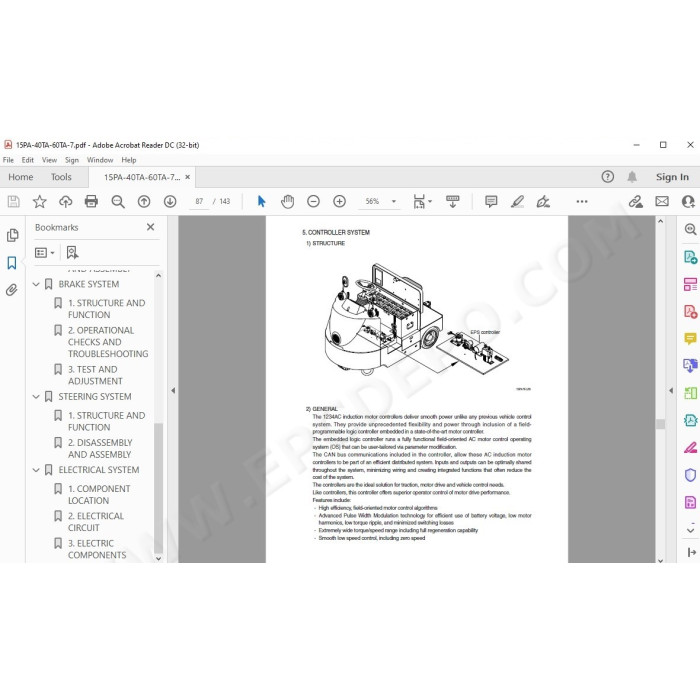
Task: Toggle the Bookmarks panel icon
Action: tap(12, 262)
